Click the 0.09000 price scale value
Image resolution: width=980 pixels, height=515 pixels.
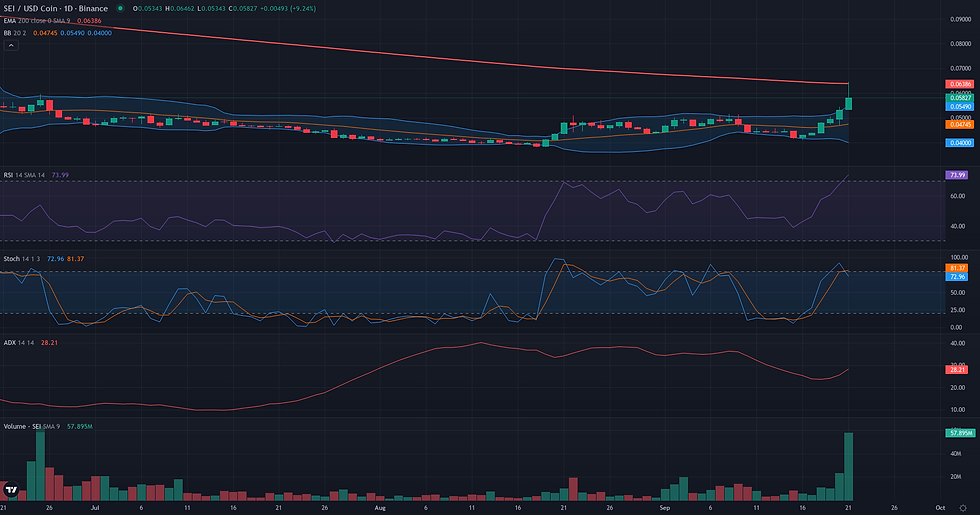coord(961,19)
